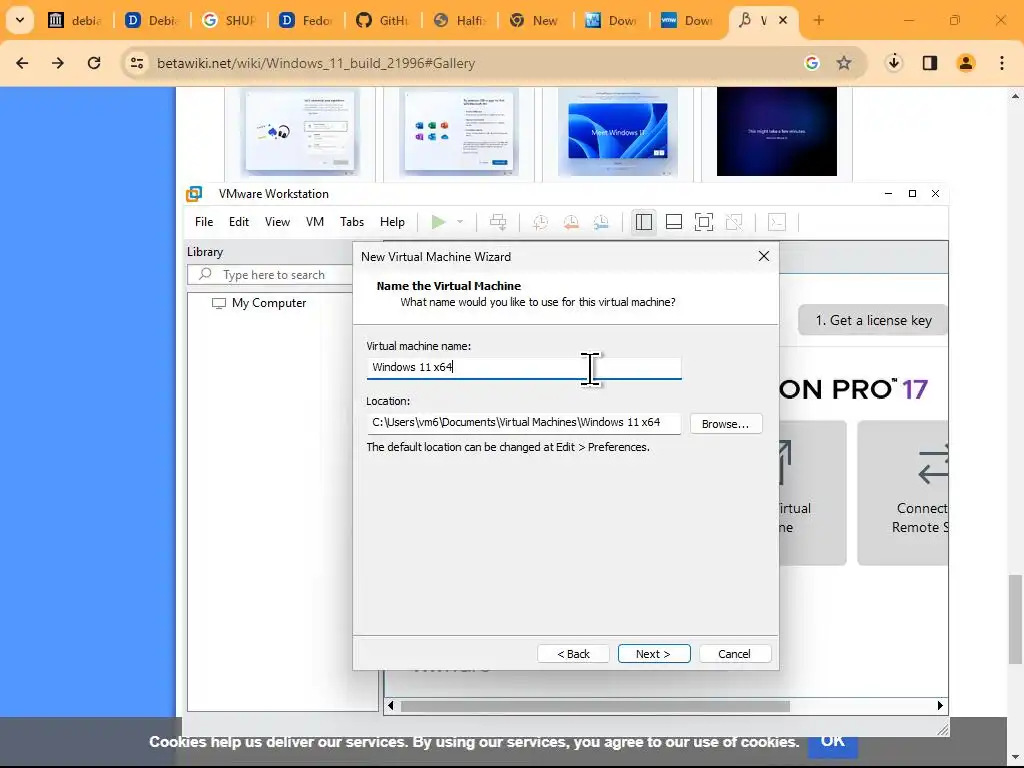The height and width of the screenshot is (768, 1024).
Task: Open the headphones customize experience thumbnail
Action: 300,133
